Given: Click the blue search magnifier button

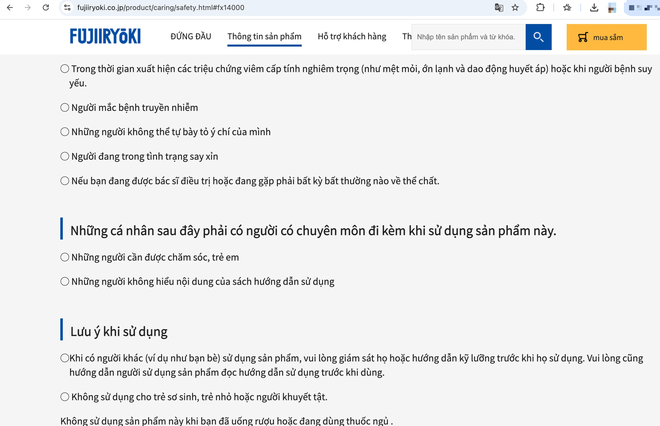Looking at the screenshot, I should click(x=538, y=37).
